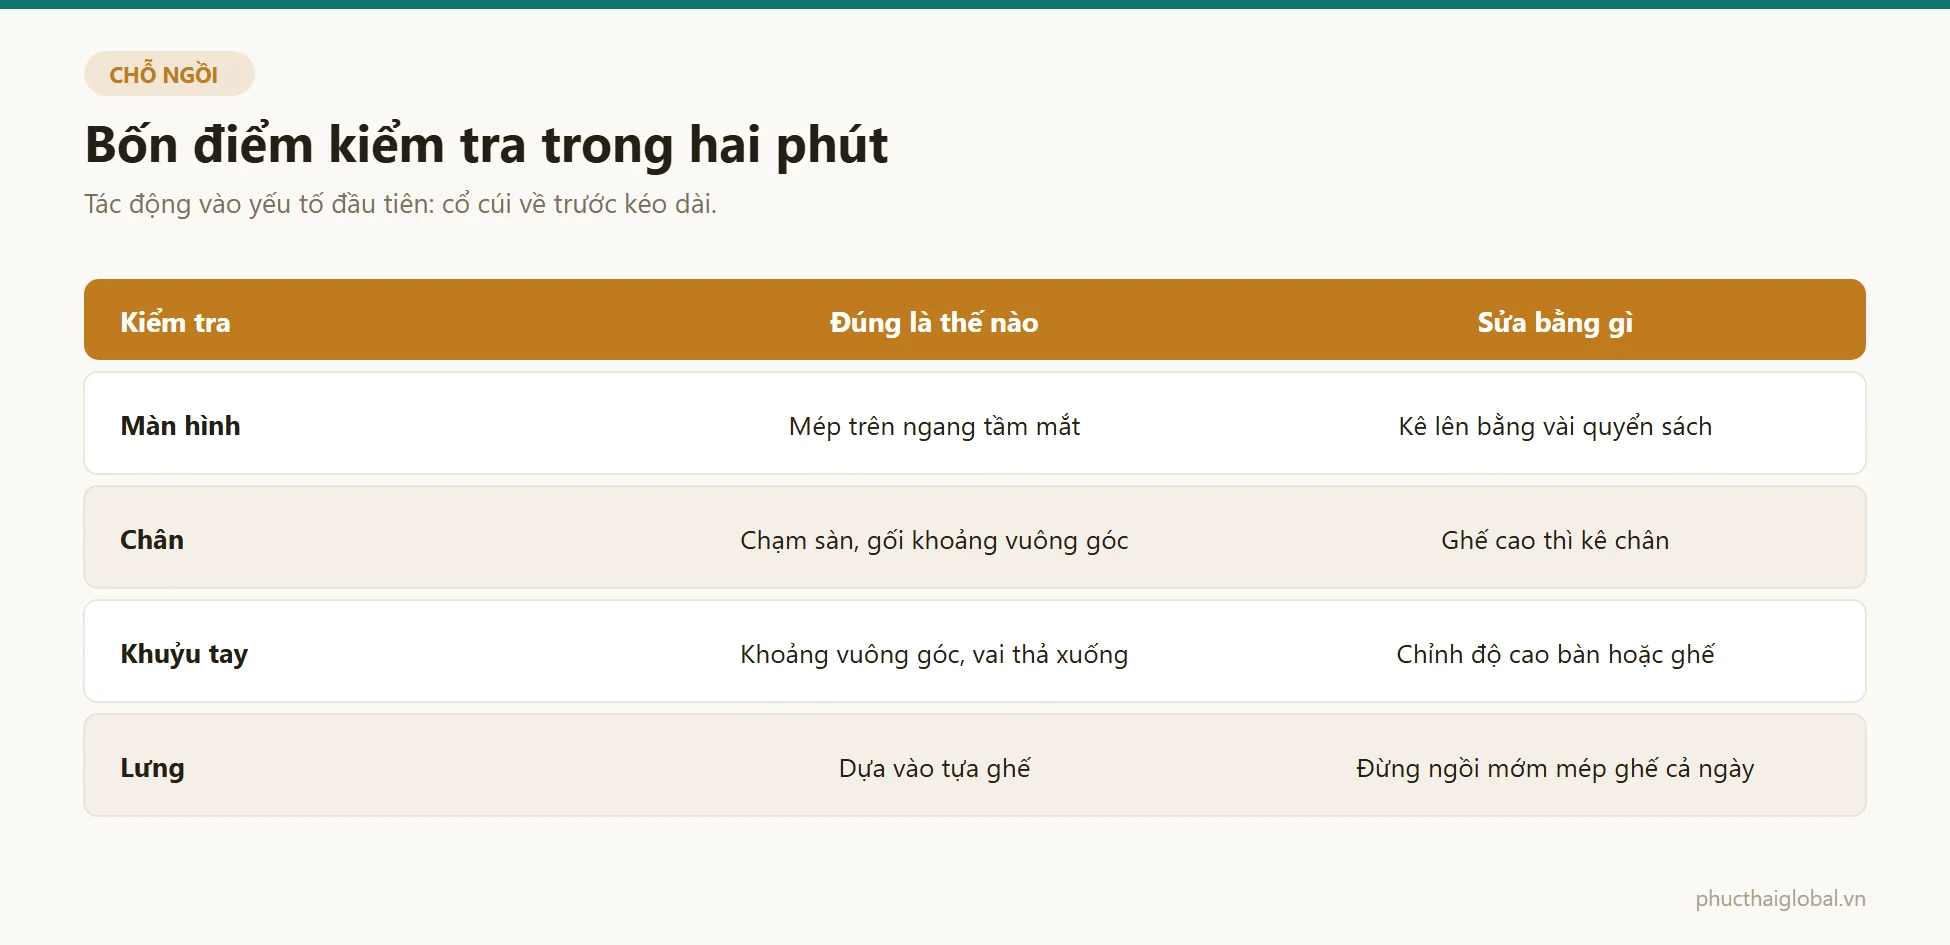Viewport: 1950px width, 945px height.
Task: Click the cell Khoảng vuông góc, vai thả xuống
Action: 934,654
